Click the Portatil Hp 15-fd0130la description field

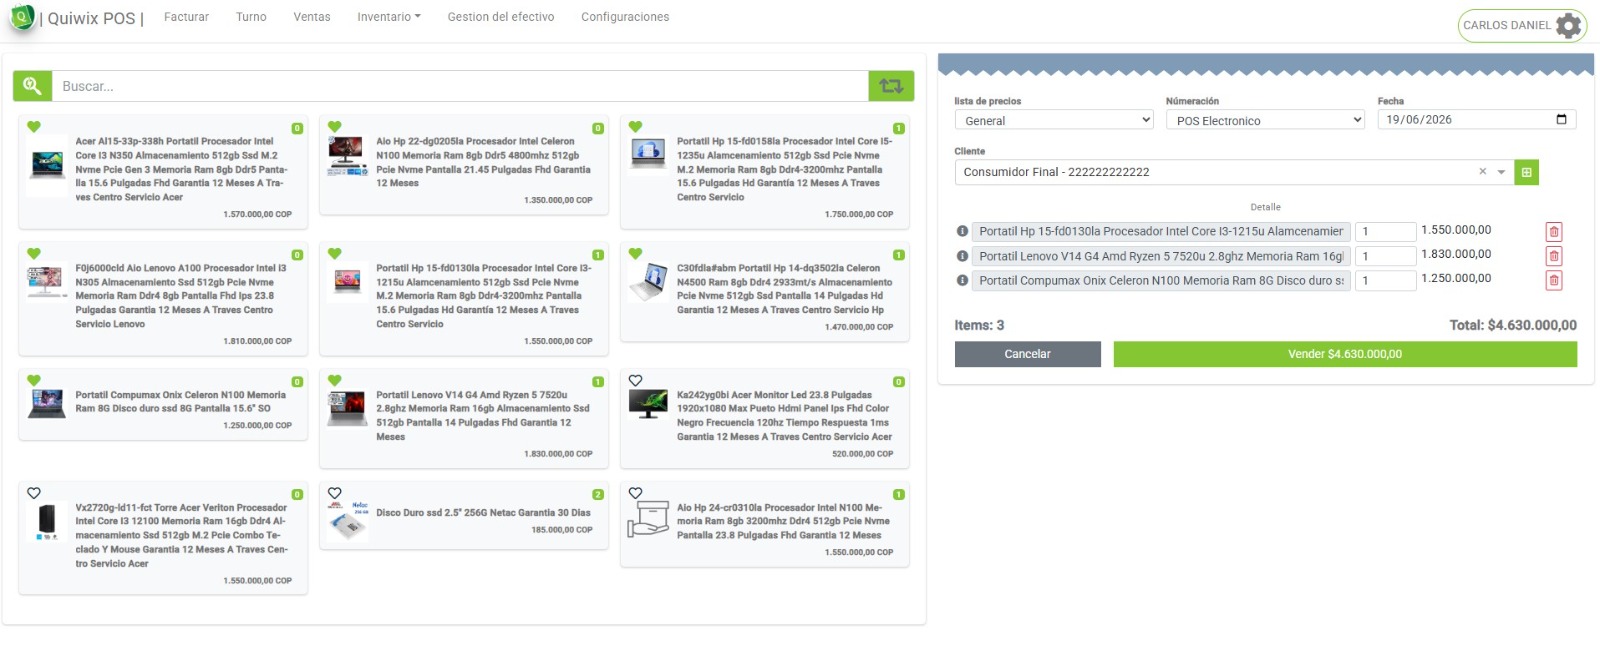point(1161,232)
